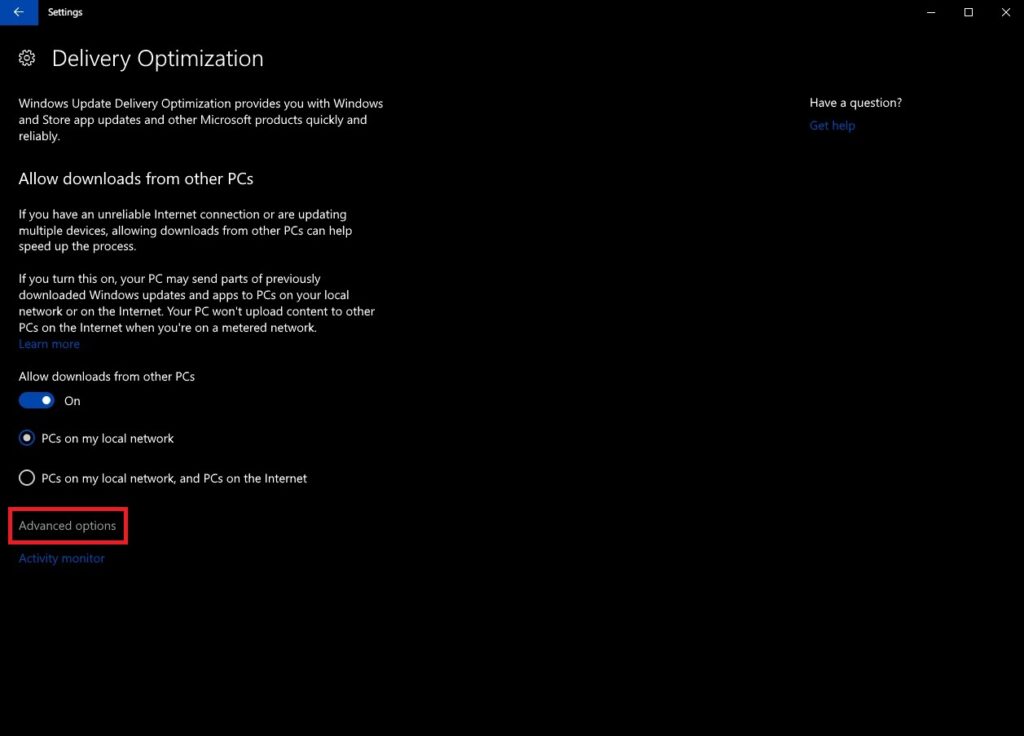Click the Delivery Optimization page heading
The height and width of the screenshot is (736, 1024).
click(x=157, y=58)
